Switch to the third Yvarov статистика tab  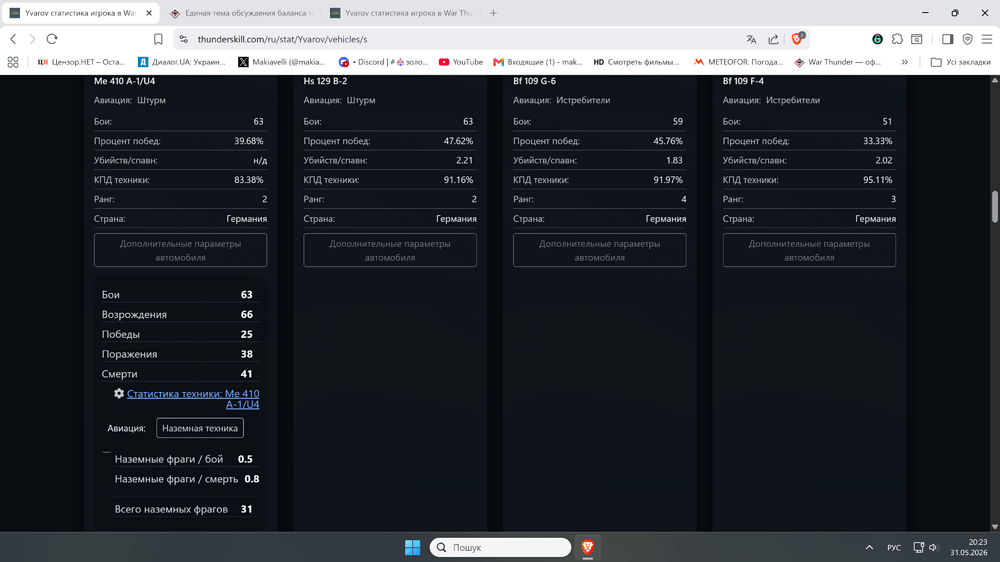(402, 13)
